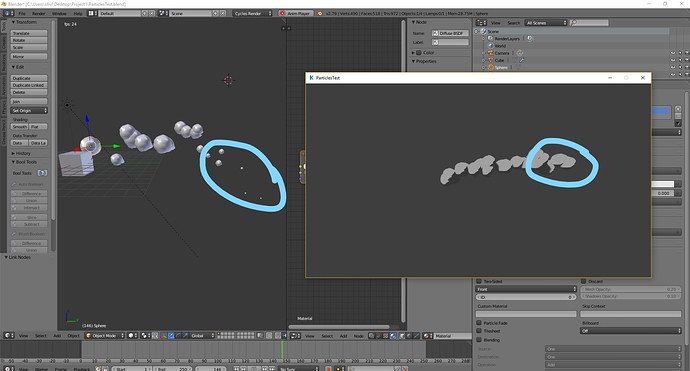Screen dimensions: 690x371
Task: Click the Mirror button
Action: pos(29,56)
